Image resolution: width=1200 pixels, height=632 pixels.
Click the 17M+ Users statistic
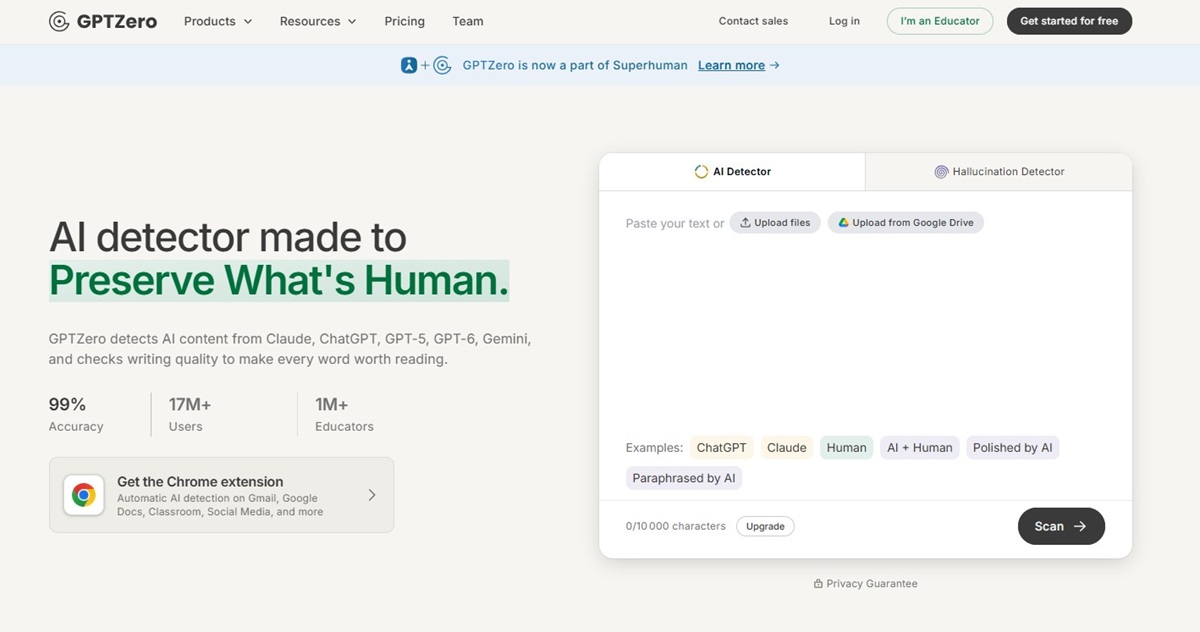[190, 414]
